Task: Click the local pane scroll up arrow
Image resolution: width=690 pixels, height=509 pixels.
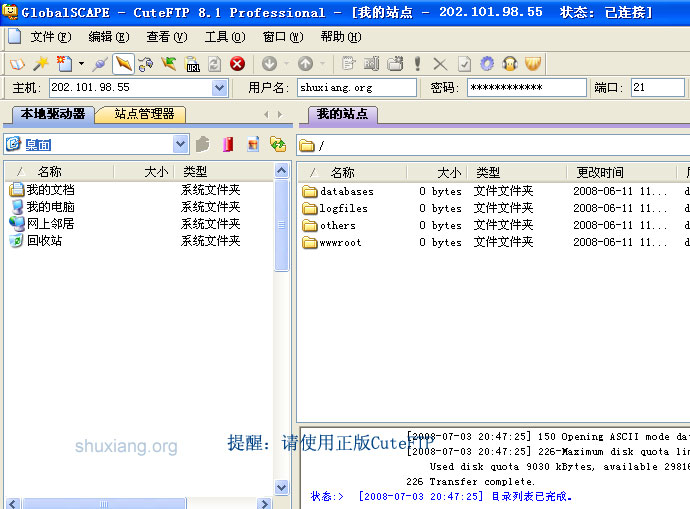Action: point(282,170)
